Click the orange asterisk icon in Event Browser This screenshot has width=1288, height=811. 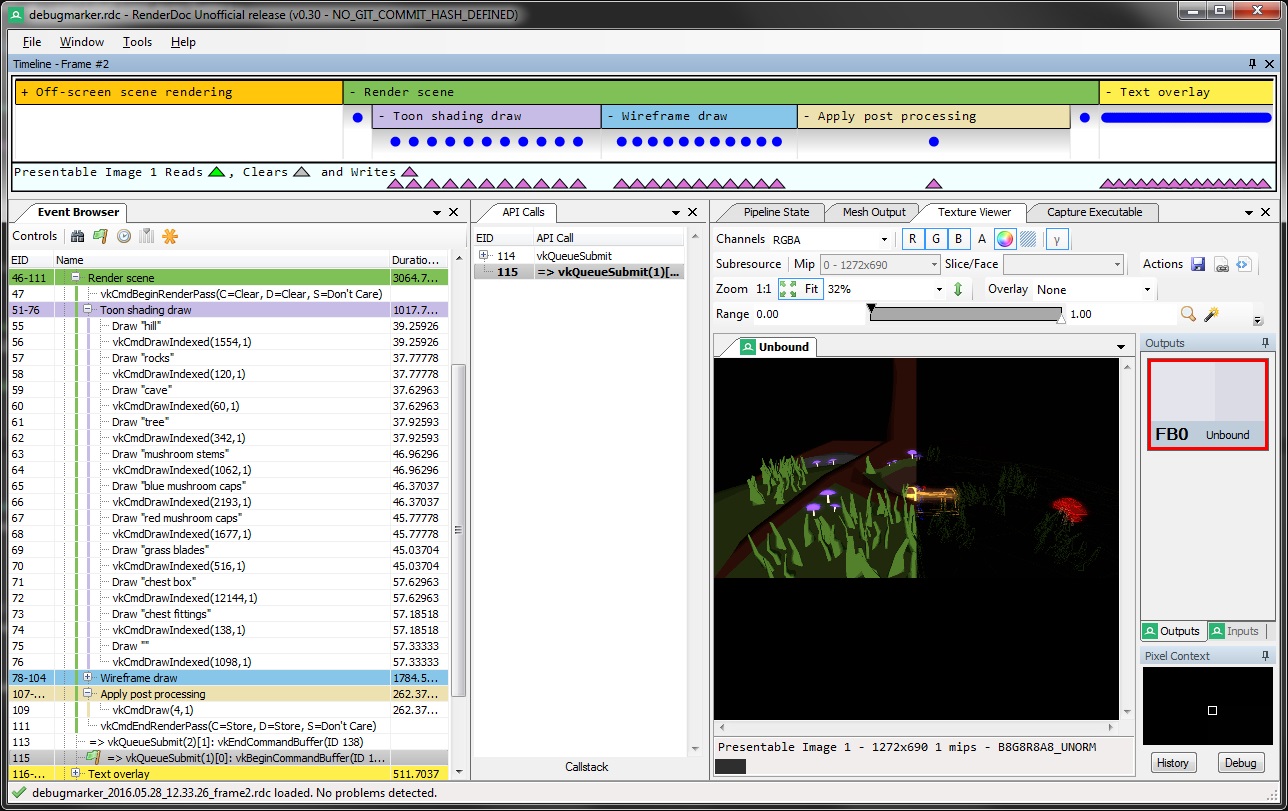pos(170,237)
